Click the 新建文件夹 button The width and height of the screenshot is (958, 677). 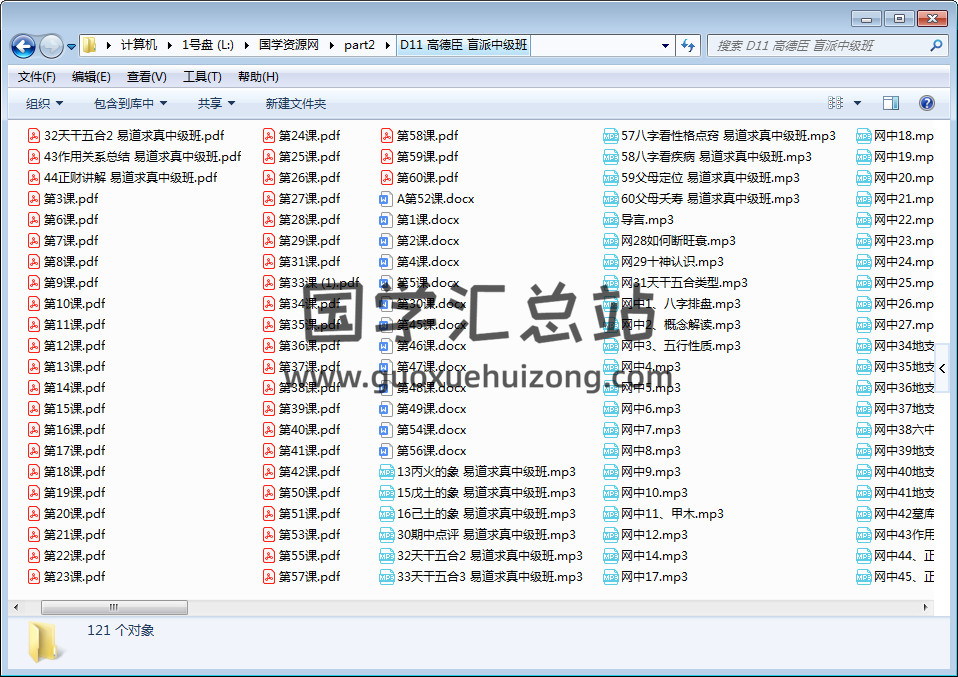[296, 104]
